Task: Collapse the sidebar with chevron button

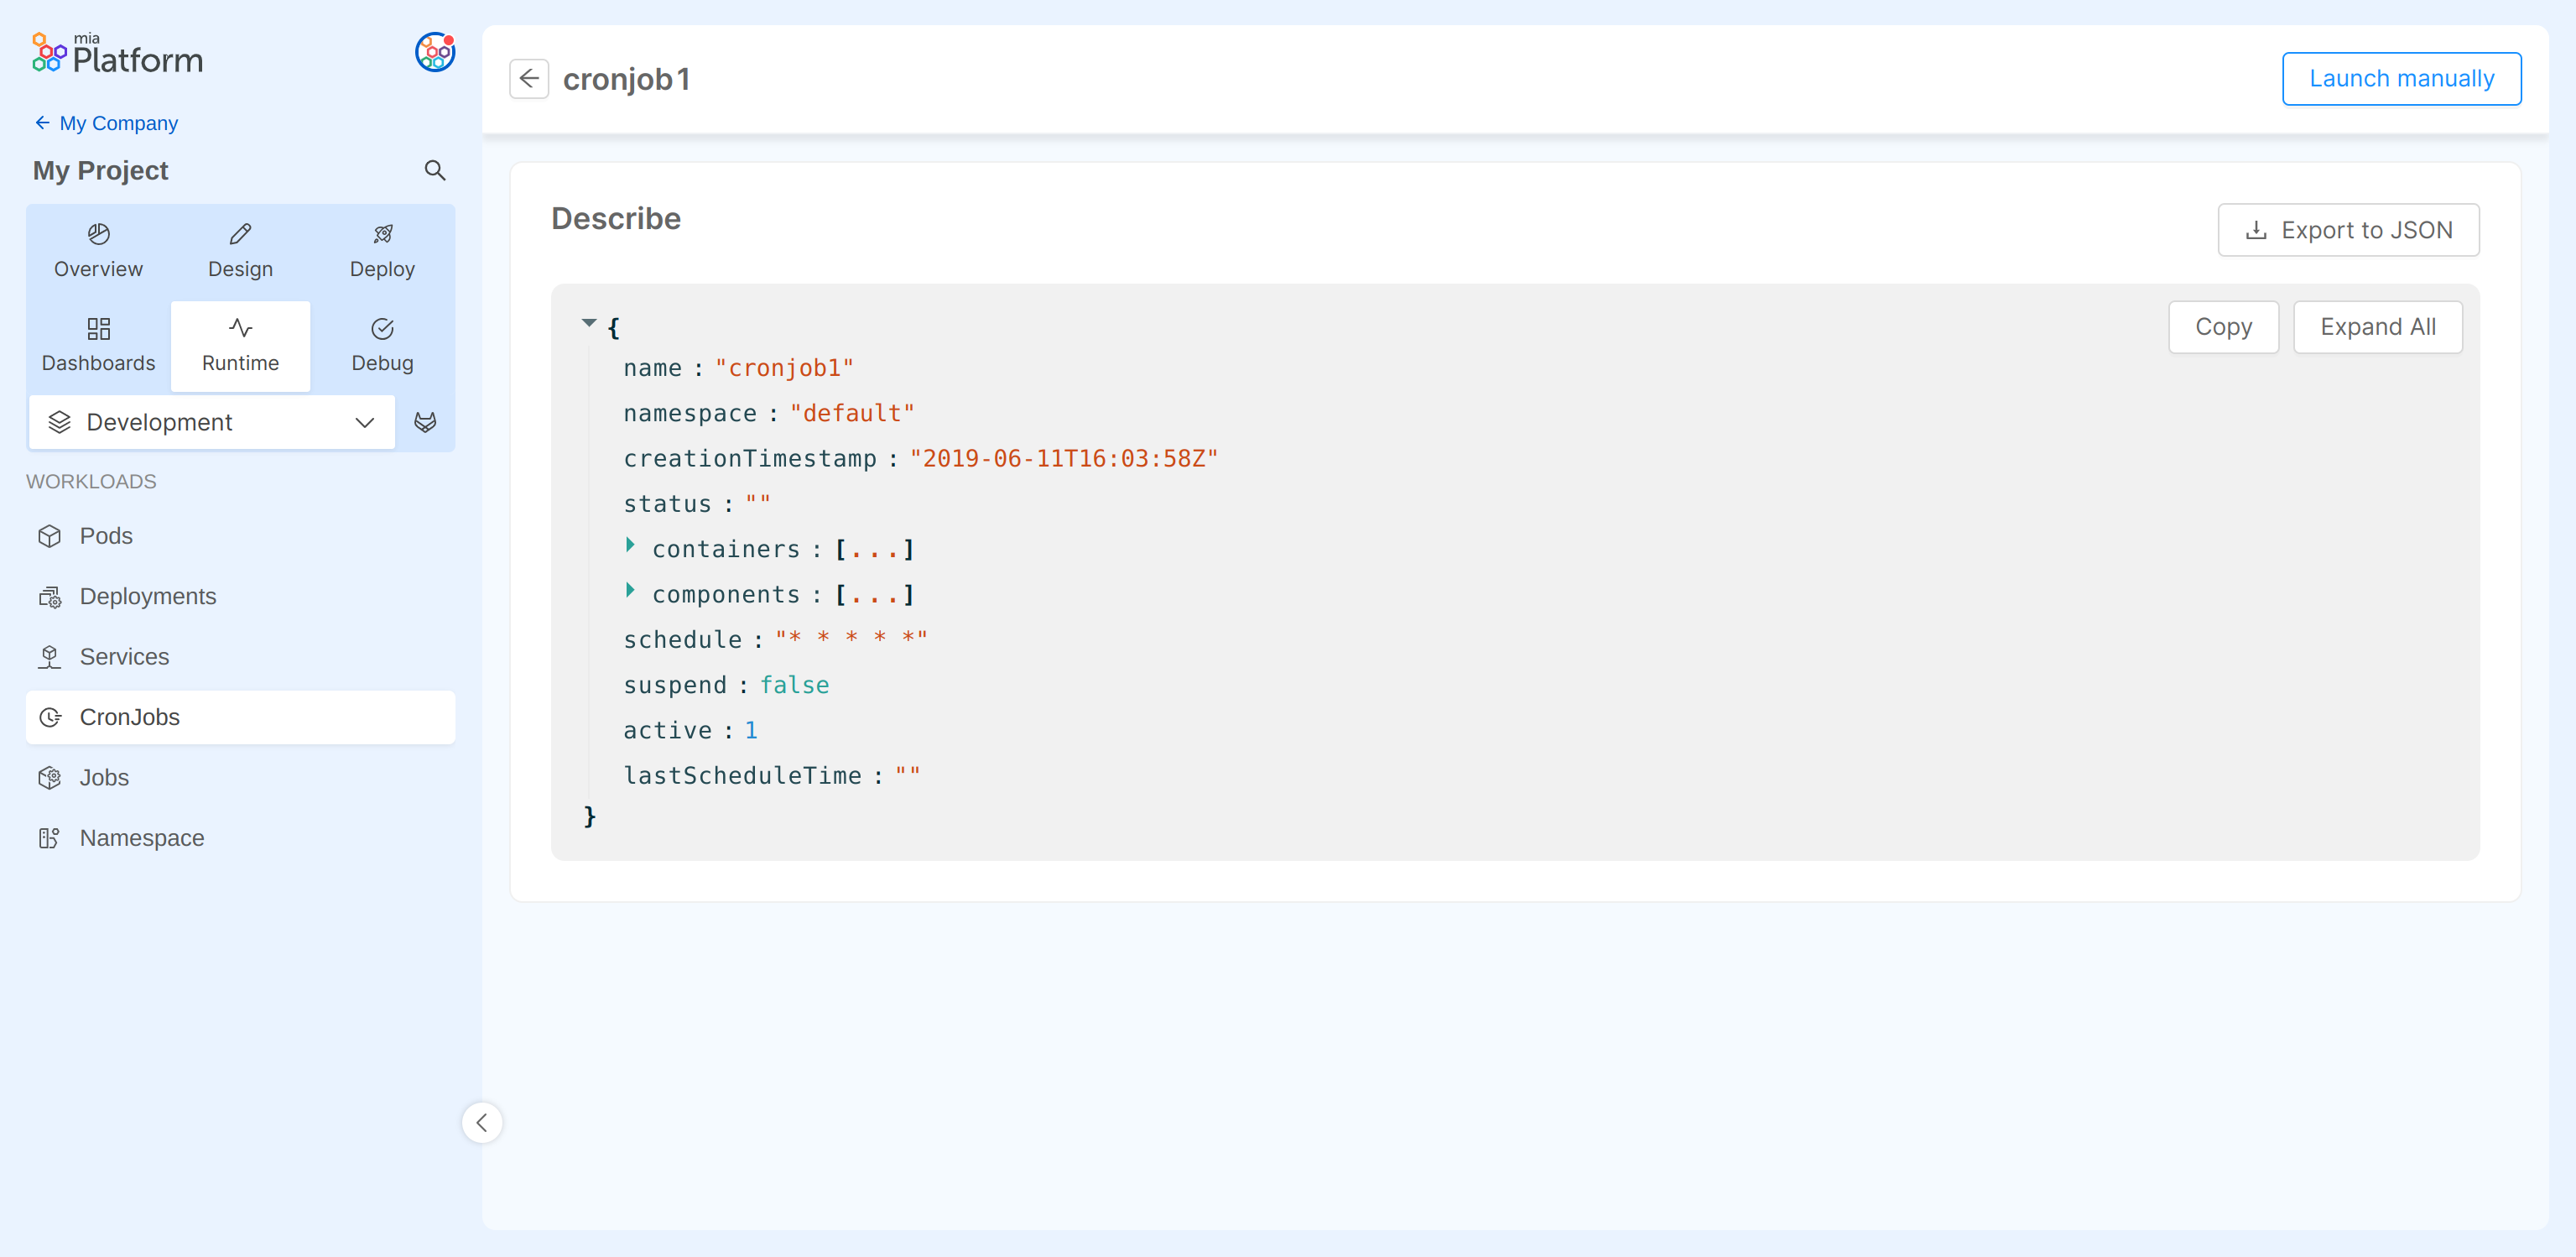Action: pos(482,1122)
